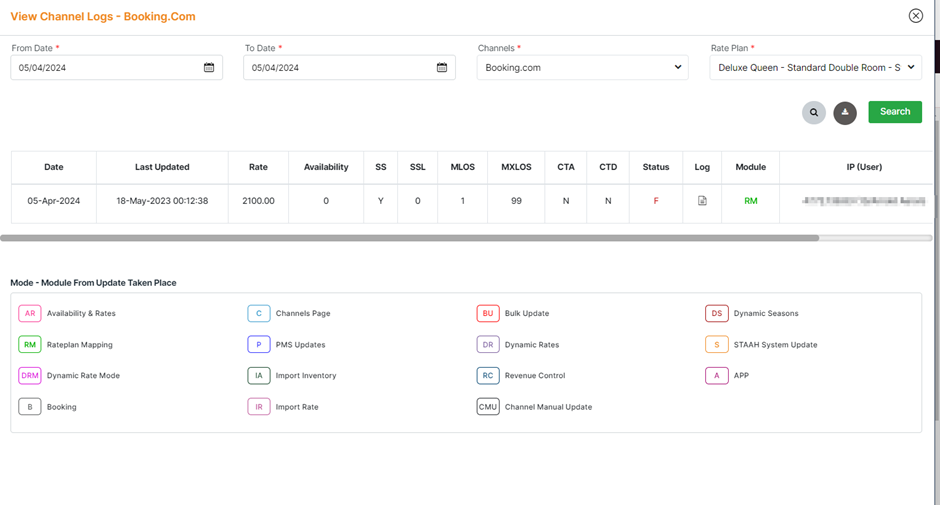Click the dark round upload arrow icon
Screen dimensions: 940x505
tap(845, 112)
